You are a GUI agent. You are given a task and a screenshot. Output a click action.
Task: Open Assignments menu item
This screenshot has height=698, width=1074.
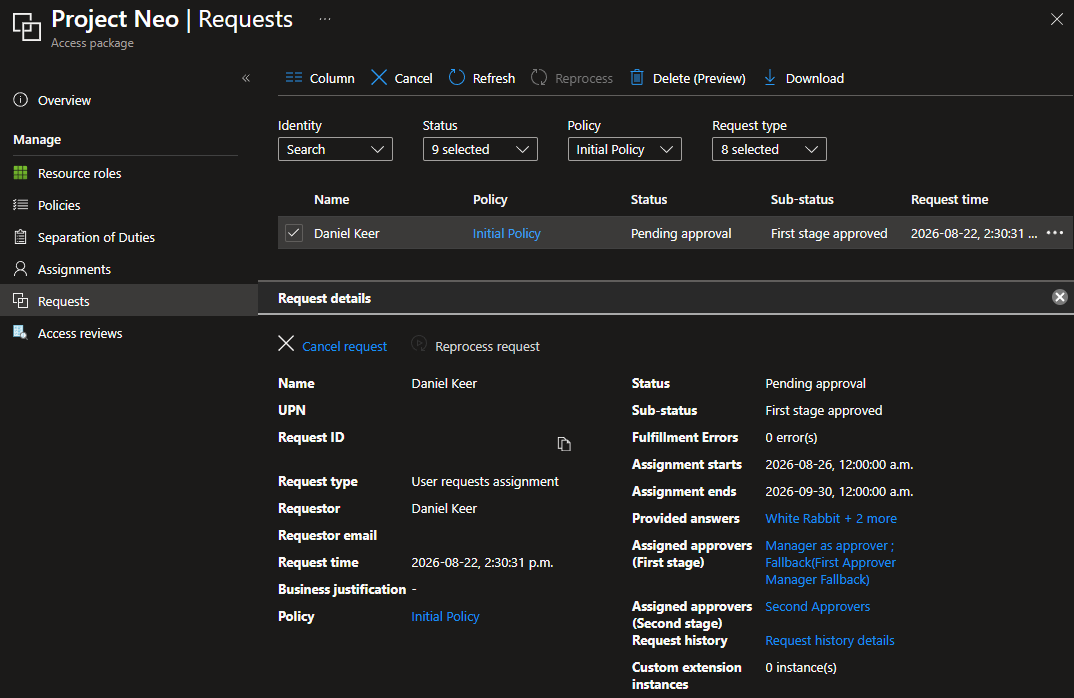(74, 269)
